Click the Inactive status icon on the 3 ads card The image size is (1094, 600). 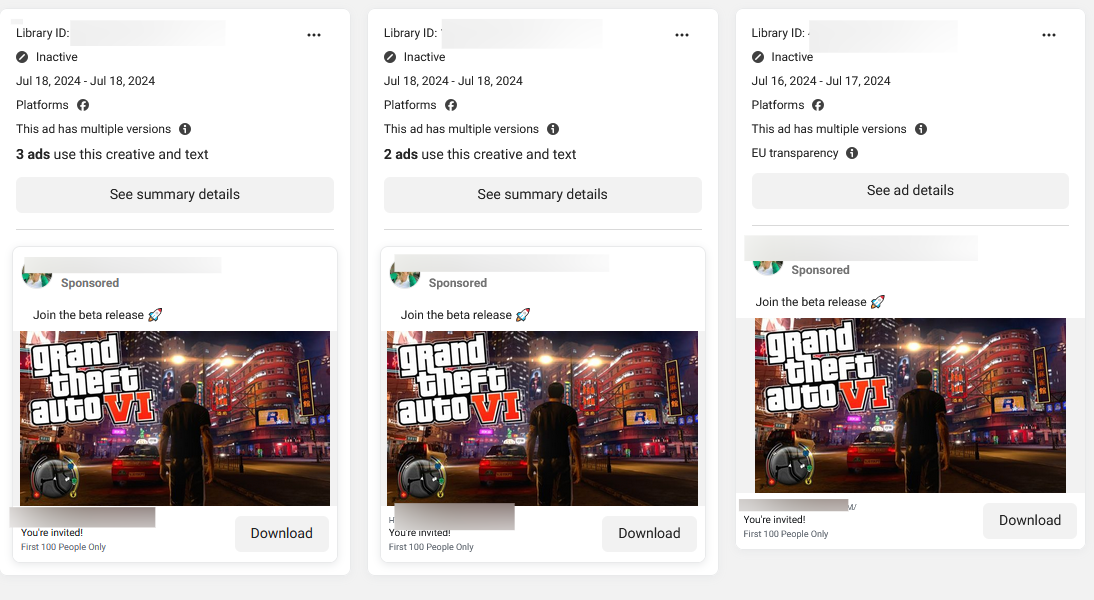tap(23, 57)
